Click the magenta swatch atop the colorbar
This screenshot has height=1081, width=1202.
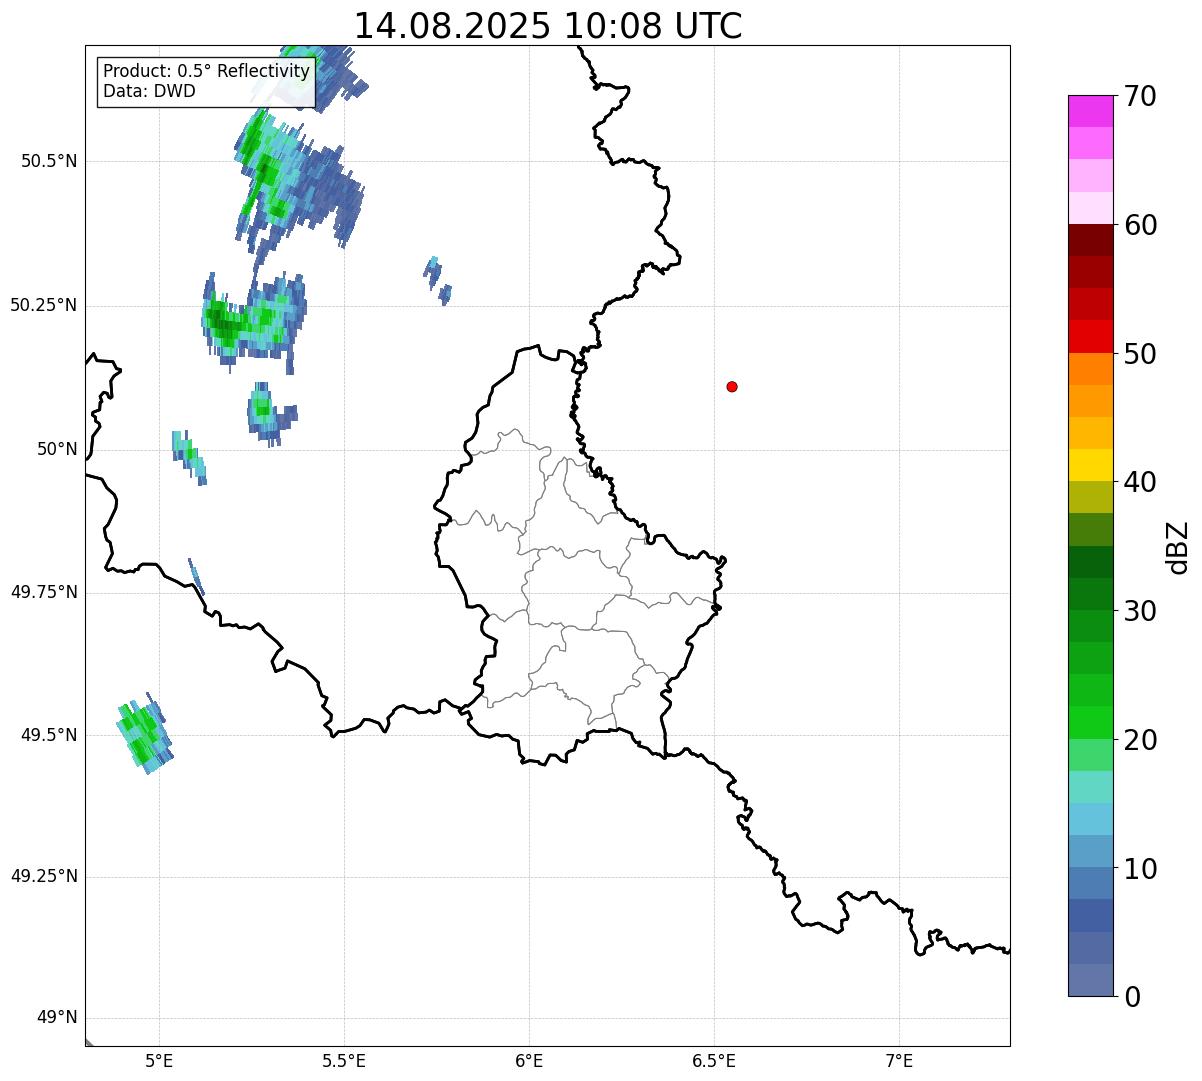1090,111
